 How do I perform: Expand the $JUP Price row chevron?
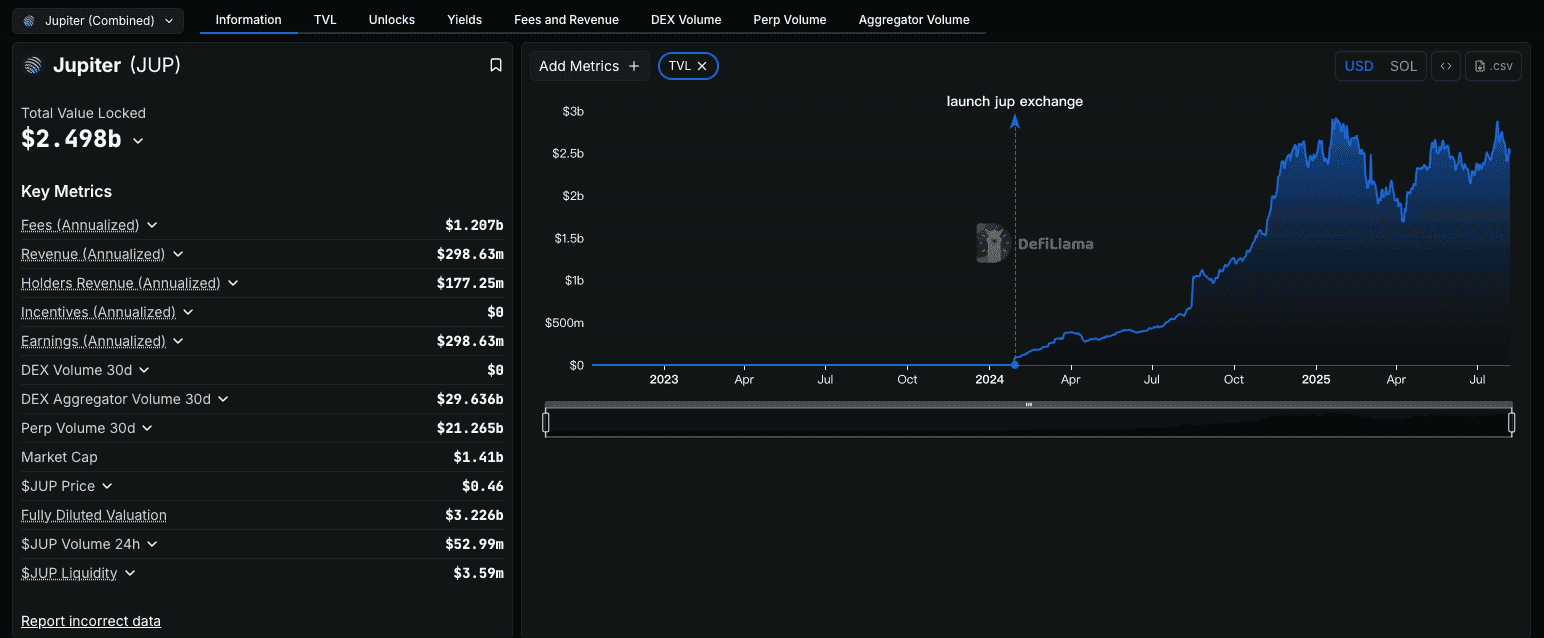pyautogui.click(x=107, y=486)
